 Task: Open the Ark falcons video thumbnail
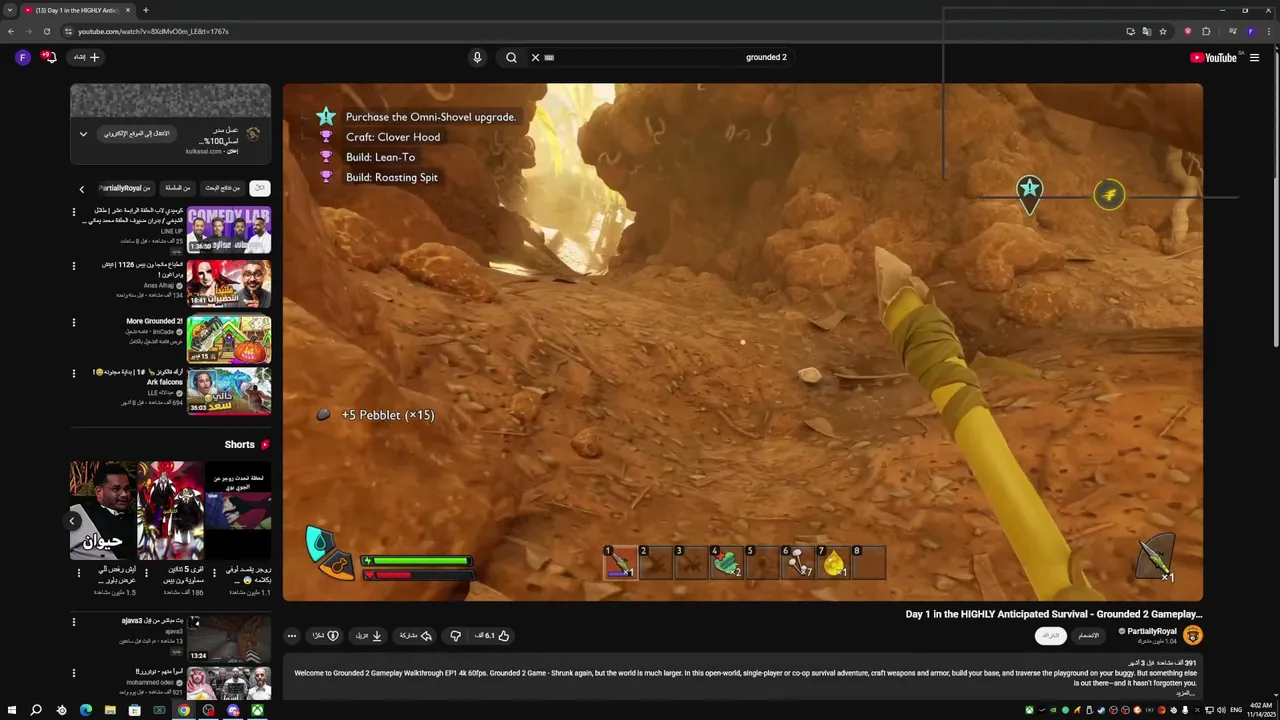click(229, 390)
